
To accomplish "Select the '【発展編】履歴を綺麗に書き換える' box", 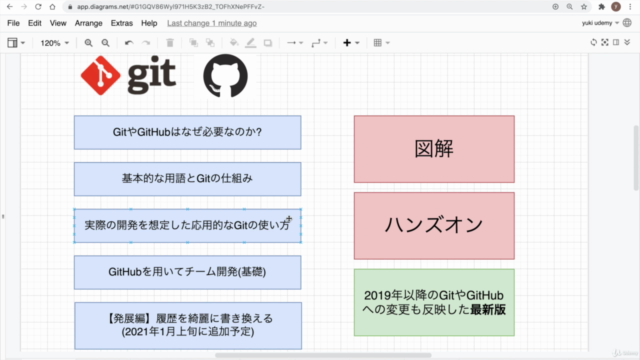I will click(x=188, y=325).
